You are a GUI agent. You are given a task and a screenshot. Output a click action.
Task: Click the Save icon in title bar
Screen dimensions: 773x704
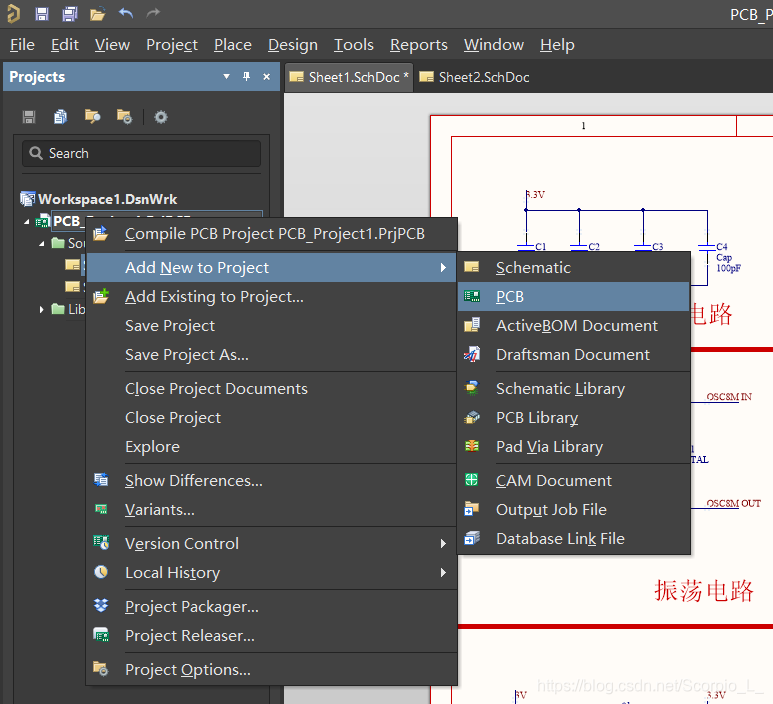[42, 14]
